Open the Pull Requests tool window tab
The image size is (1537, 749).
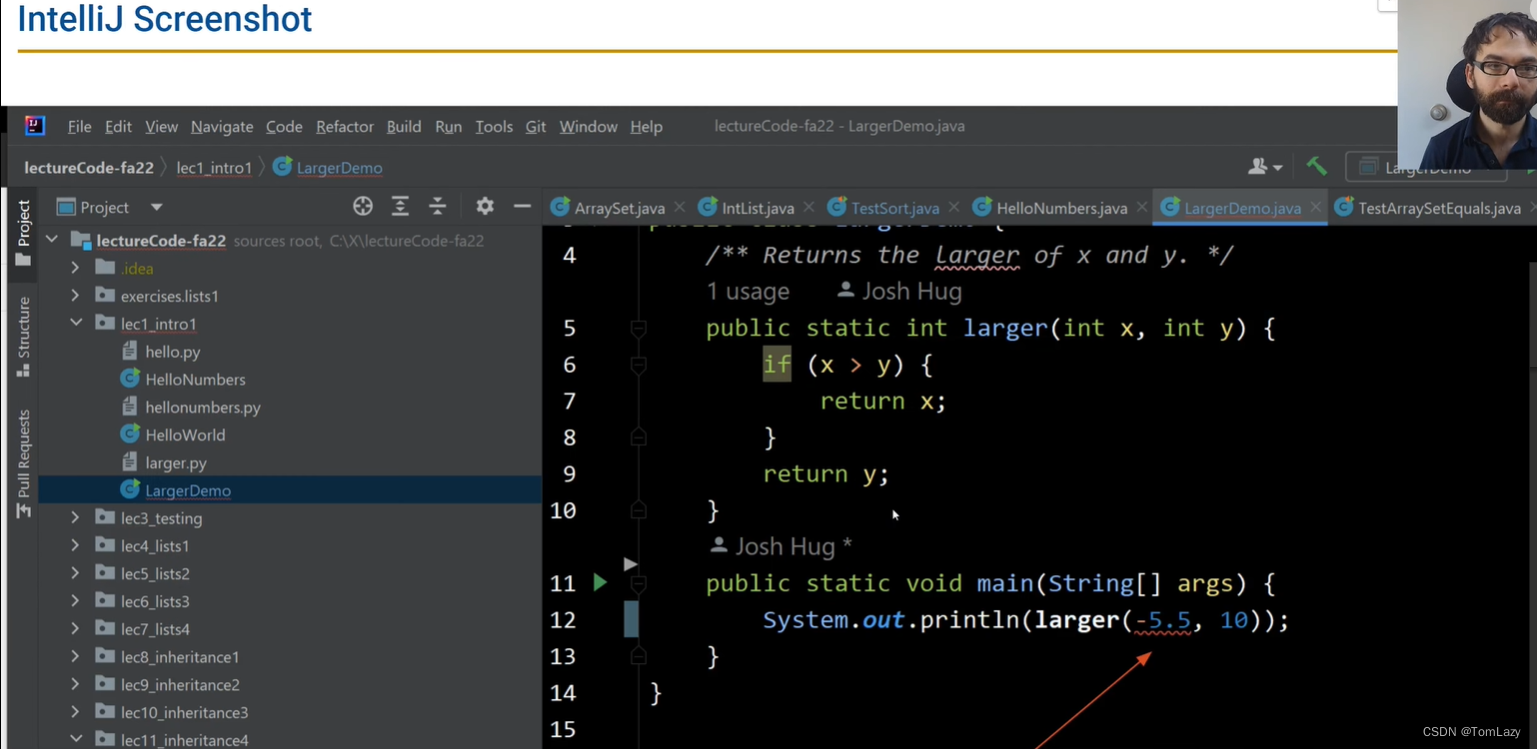click(24, 464)
